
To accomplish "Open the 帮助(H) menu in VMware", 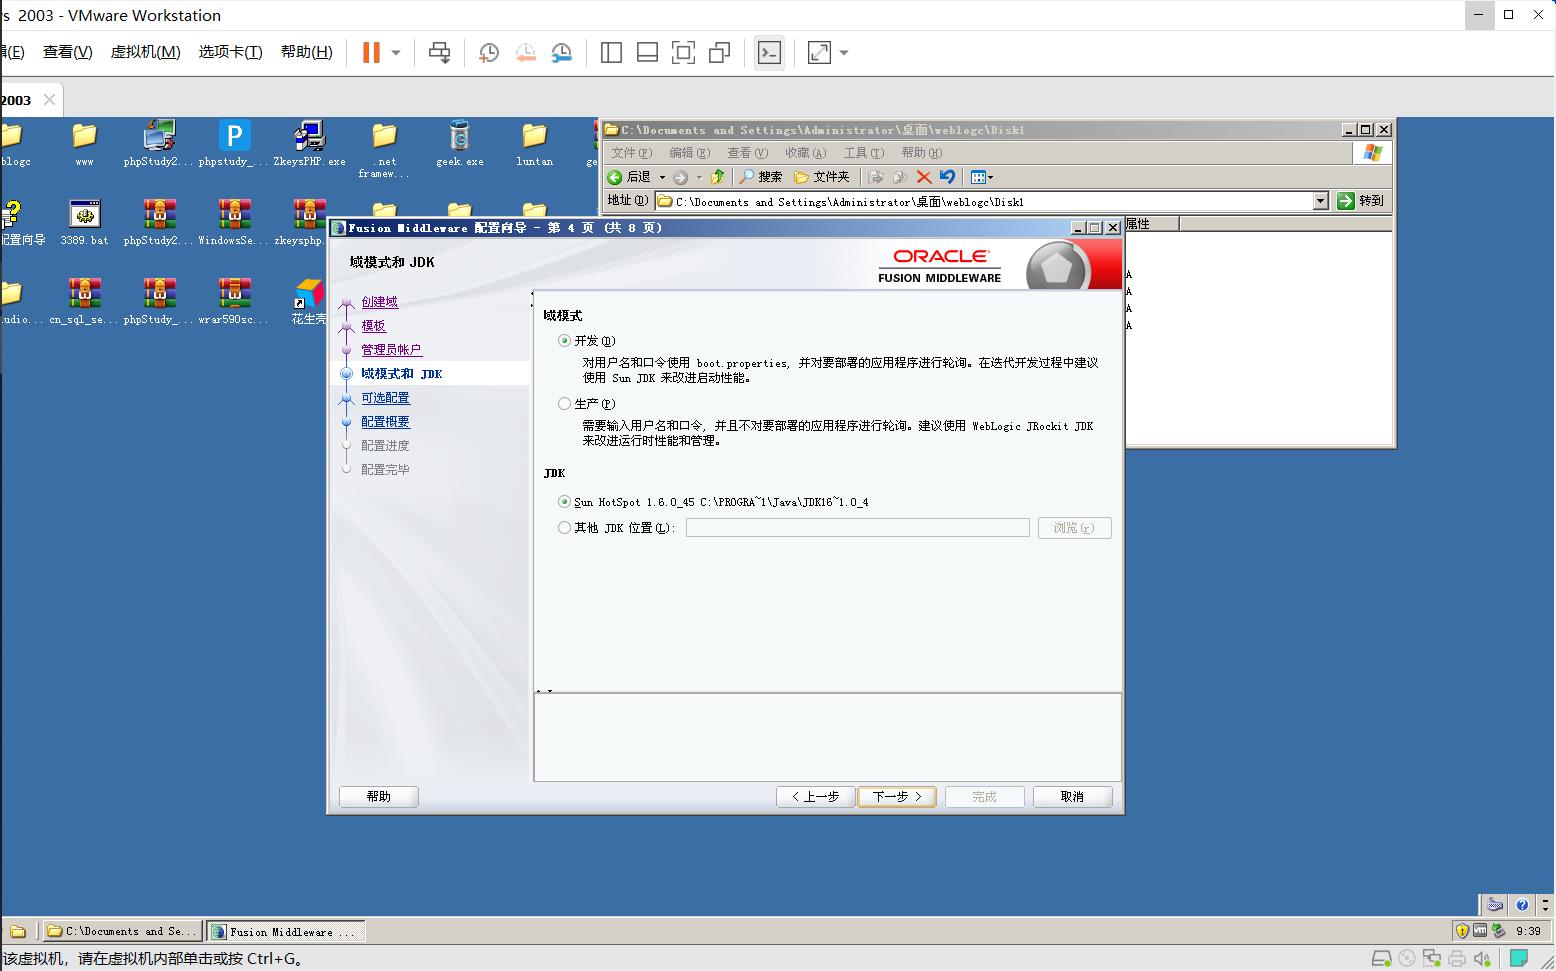I will pyautogui.click(x=306, y=52).
